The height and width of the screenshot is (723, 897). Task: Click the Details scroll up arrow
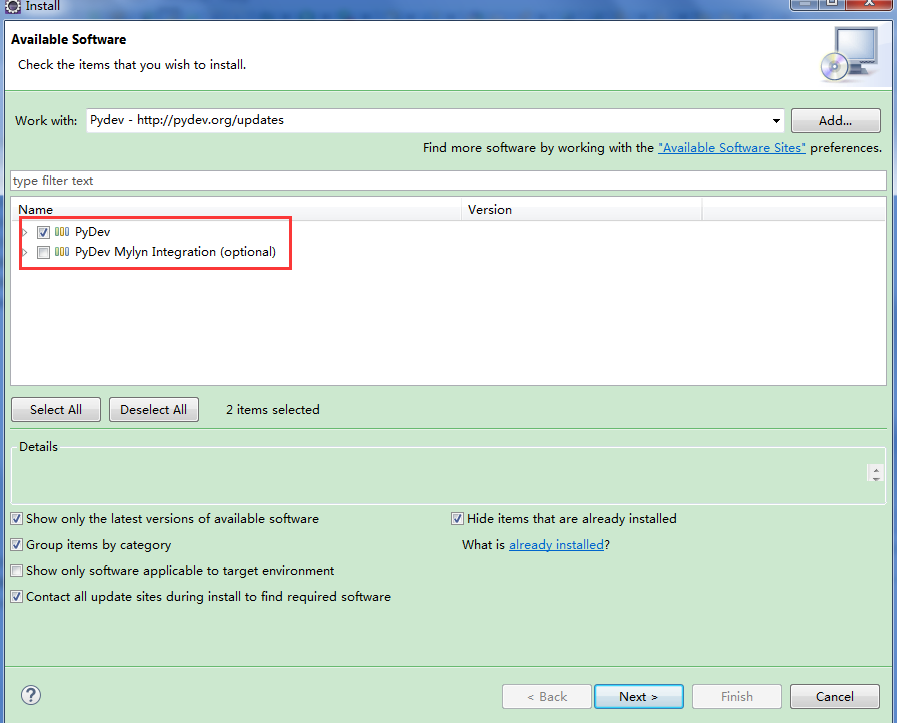point(876,470)
